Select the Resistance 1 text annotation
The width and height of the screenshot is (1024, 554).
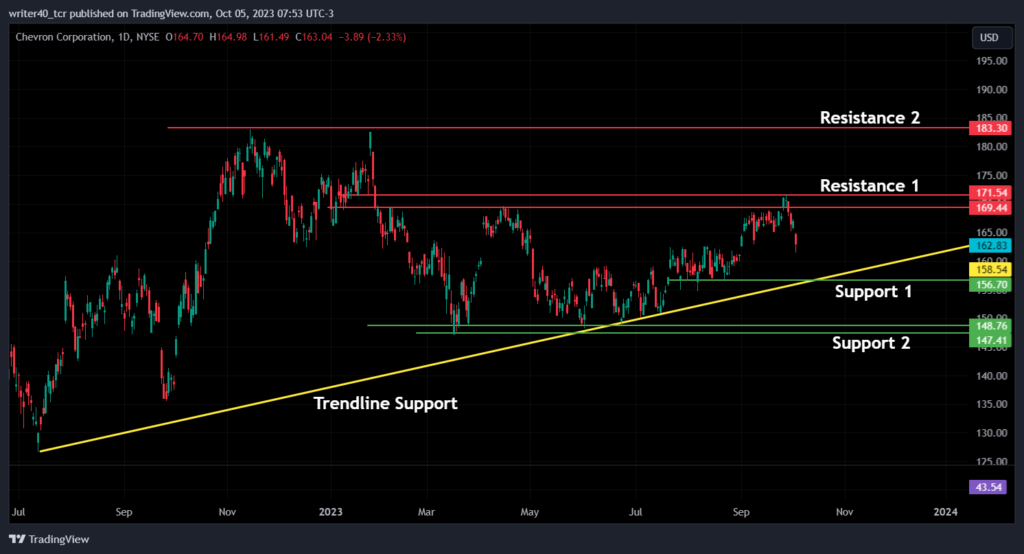[x=869, y=186]
